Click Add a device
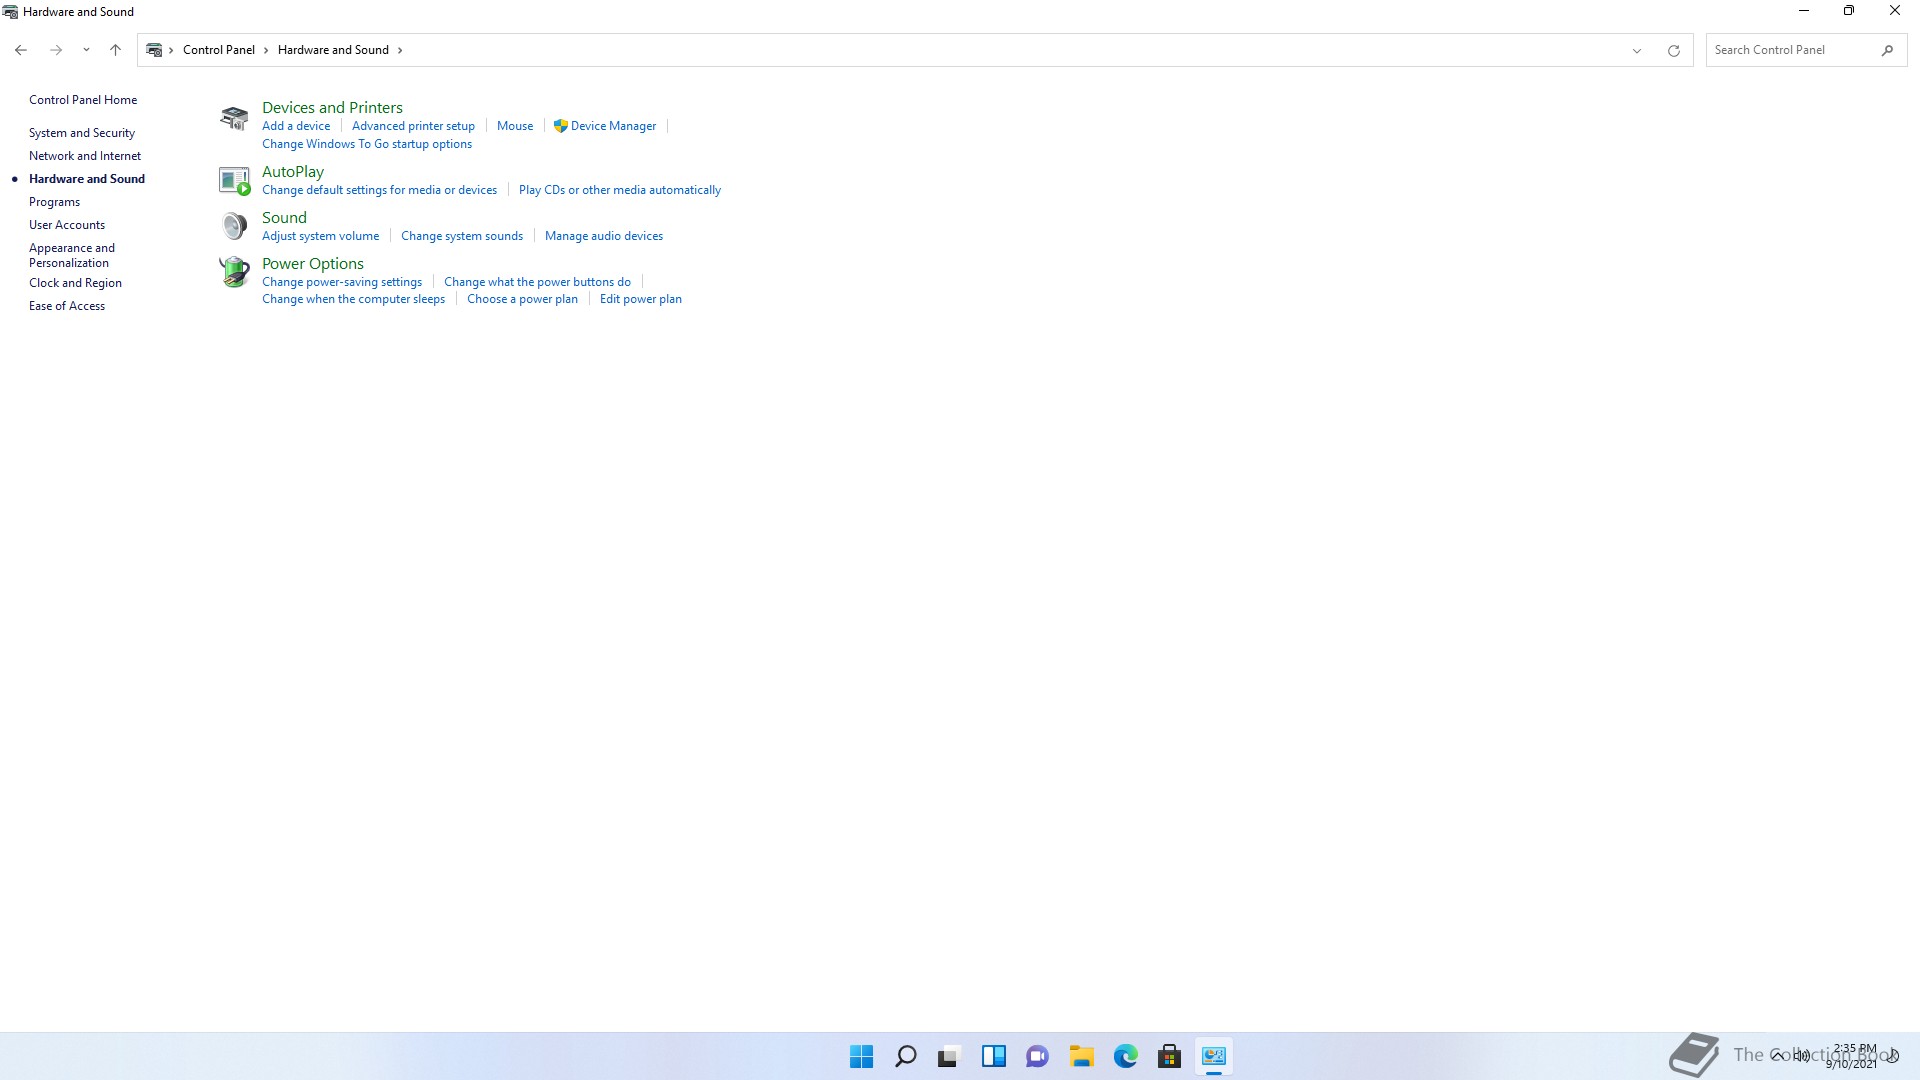 coord(296,126)
